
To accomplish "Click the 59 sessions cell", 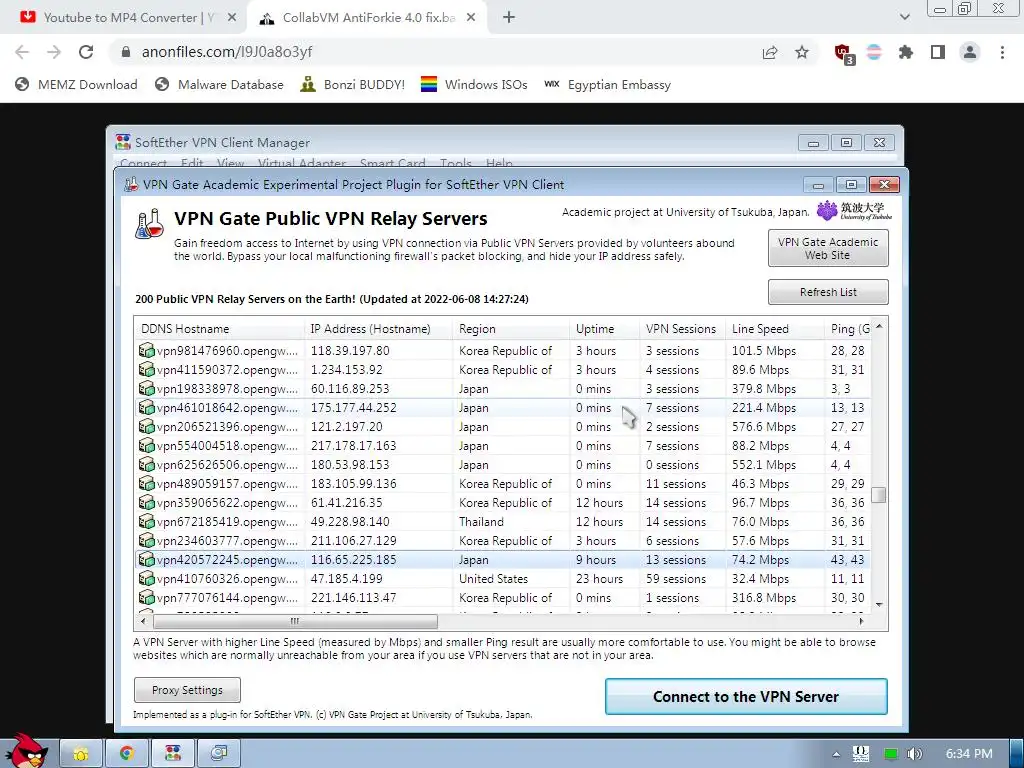I will click(676, 579).
